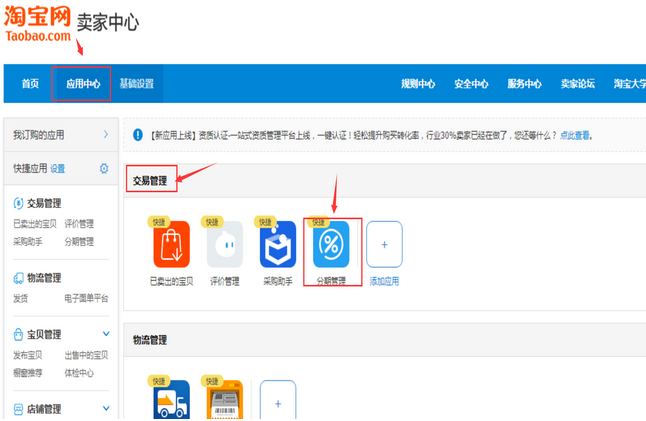This screenshot has height=421, width=646.
Task: Click the blue notice exclamation icon
Action: [138, 135]
